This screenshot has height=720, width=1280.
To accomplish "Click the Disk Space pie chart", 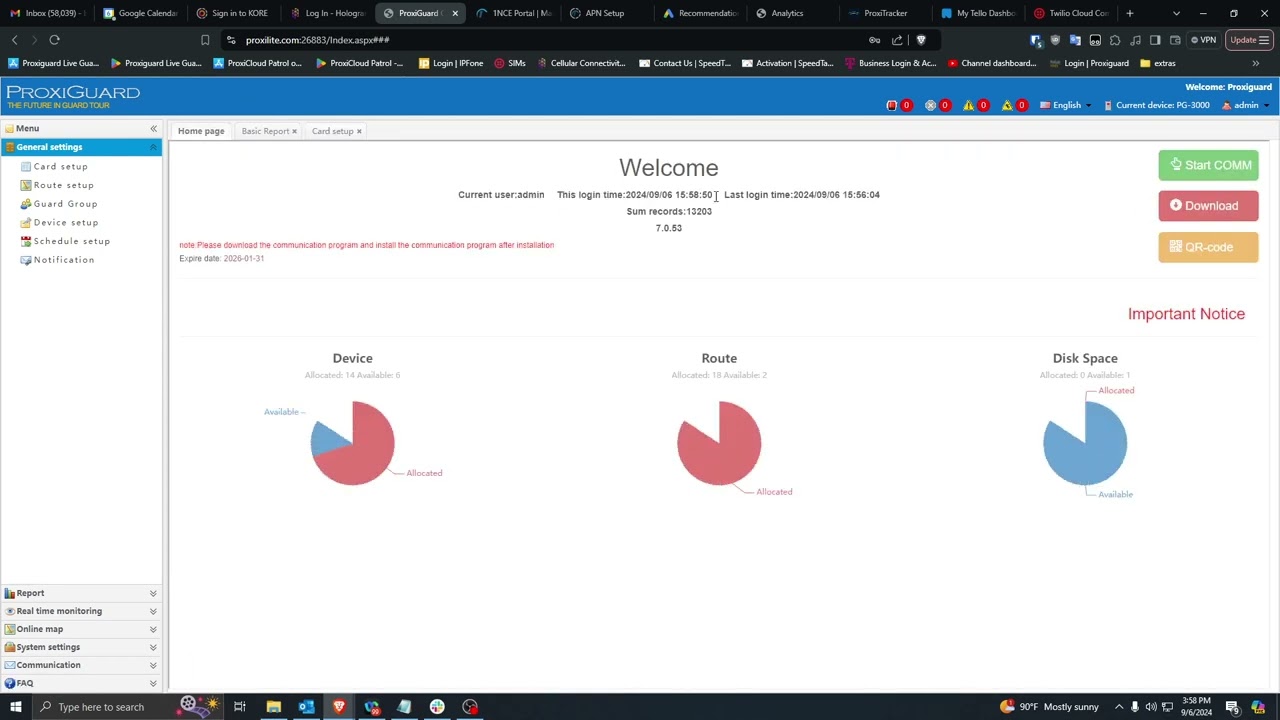I will coord(1085,443).
